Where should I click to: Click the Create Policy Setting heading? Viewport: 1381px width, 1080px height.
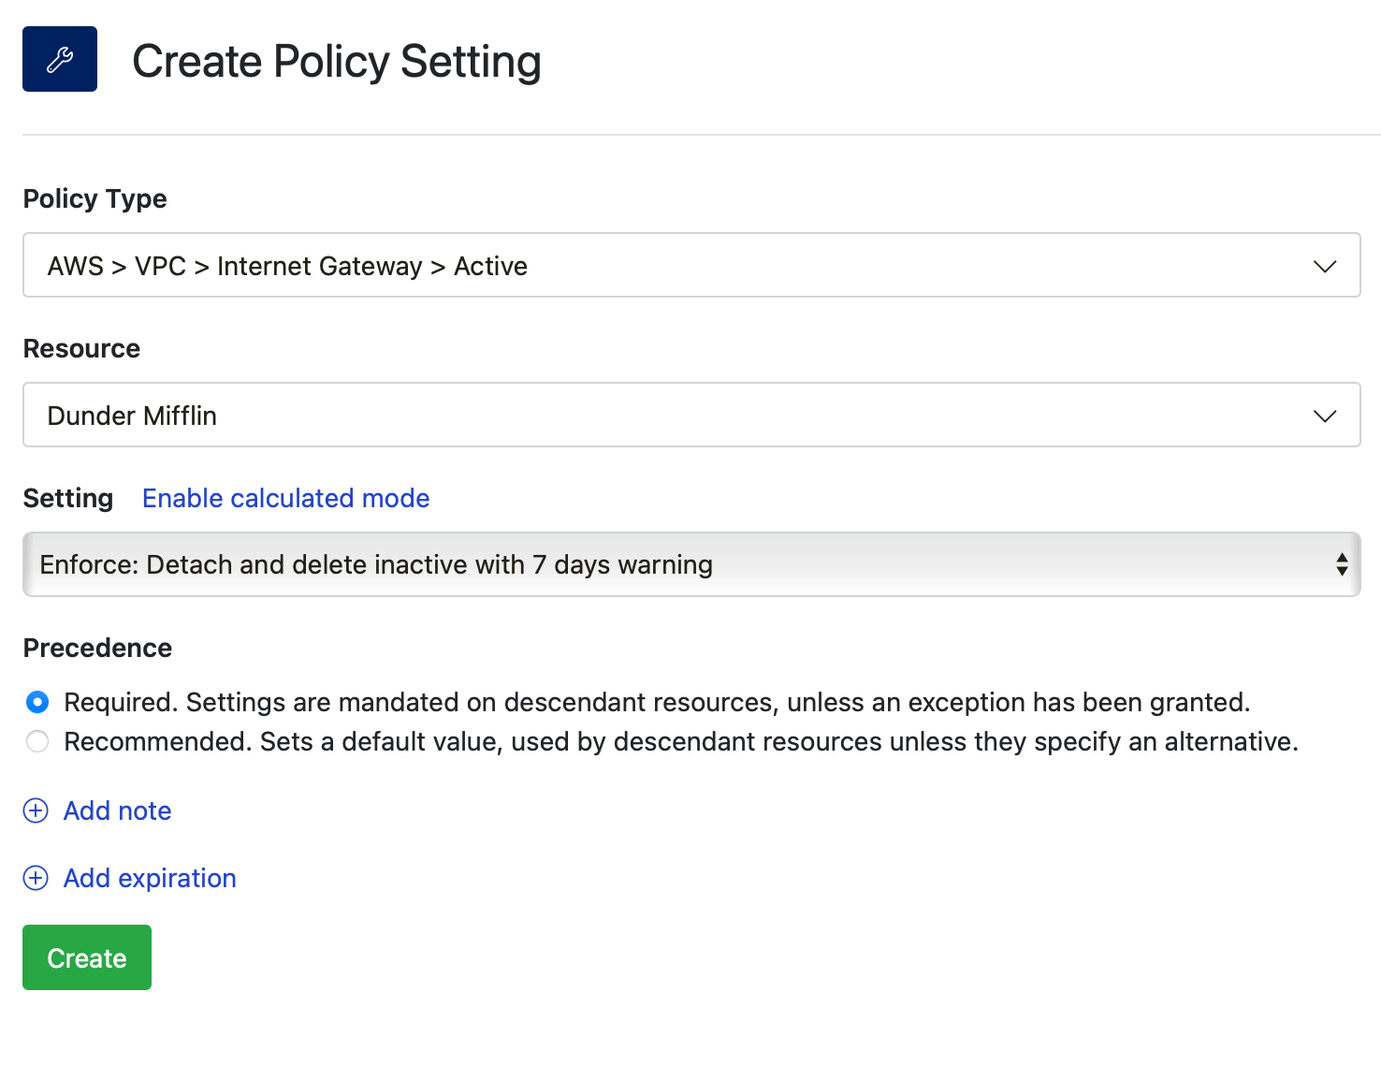336,61
